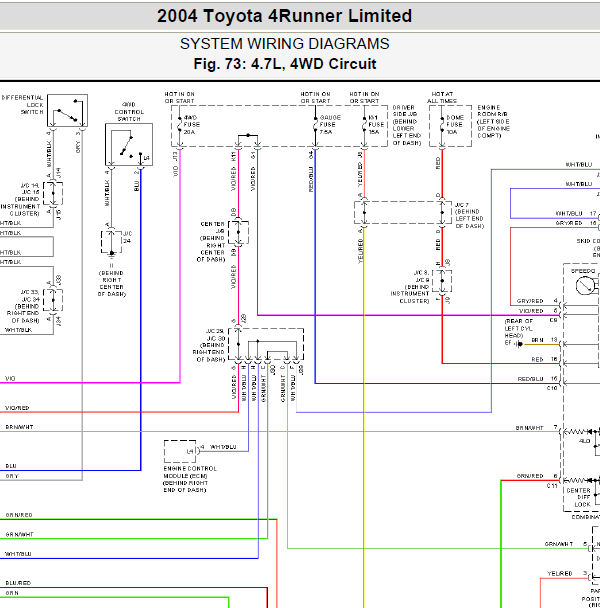Click the 'GRY/RED 16' pin label at upper right

click(576, 223)
